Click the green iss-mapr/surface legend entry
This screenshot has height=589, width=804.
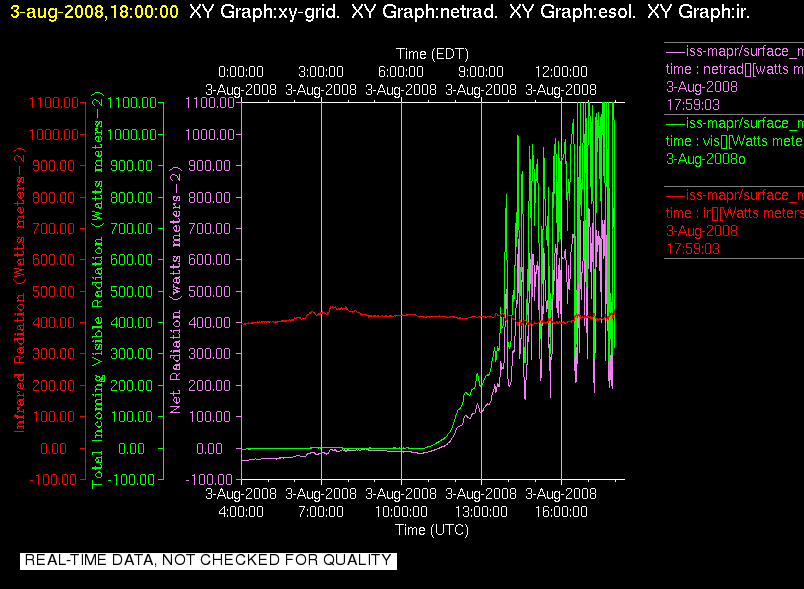click(x=734, y=124)
